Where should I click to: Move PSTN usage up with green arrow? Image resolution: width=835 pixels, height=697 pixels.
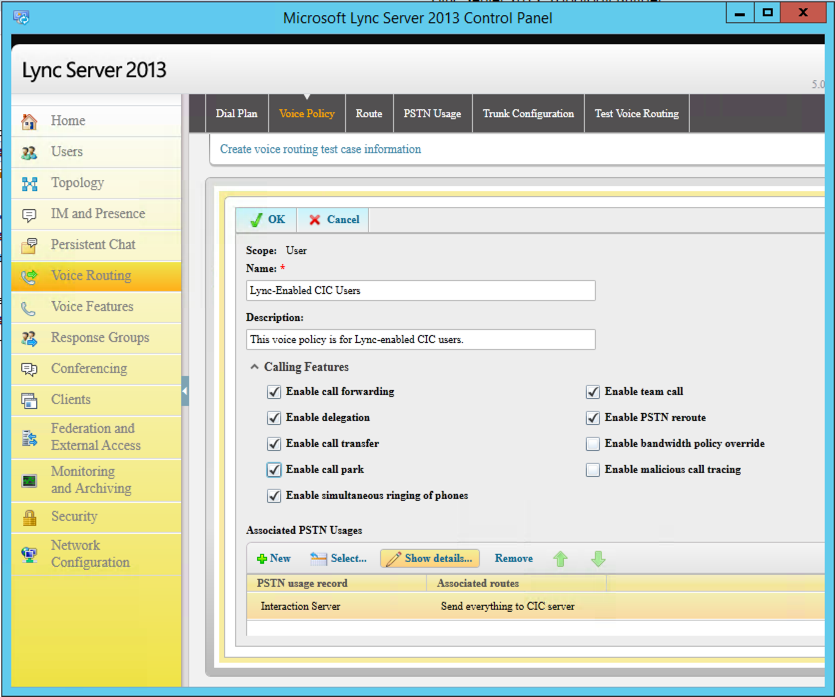[561, 559]
